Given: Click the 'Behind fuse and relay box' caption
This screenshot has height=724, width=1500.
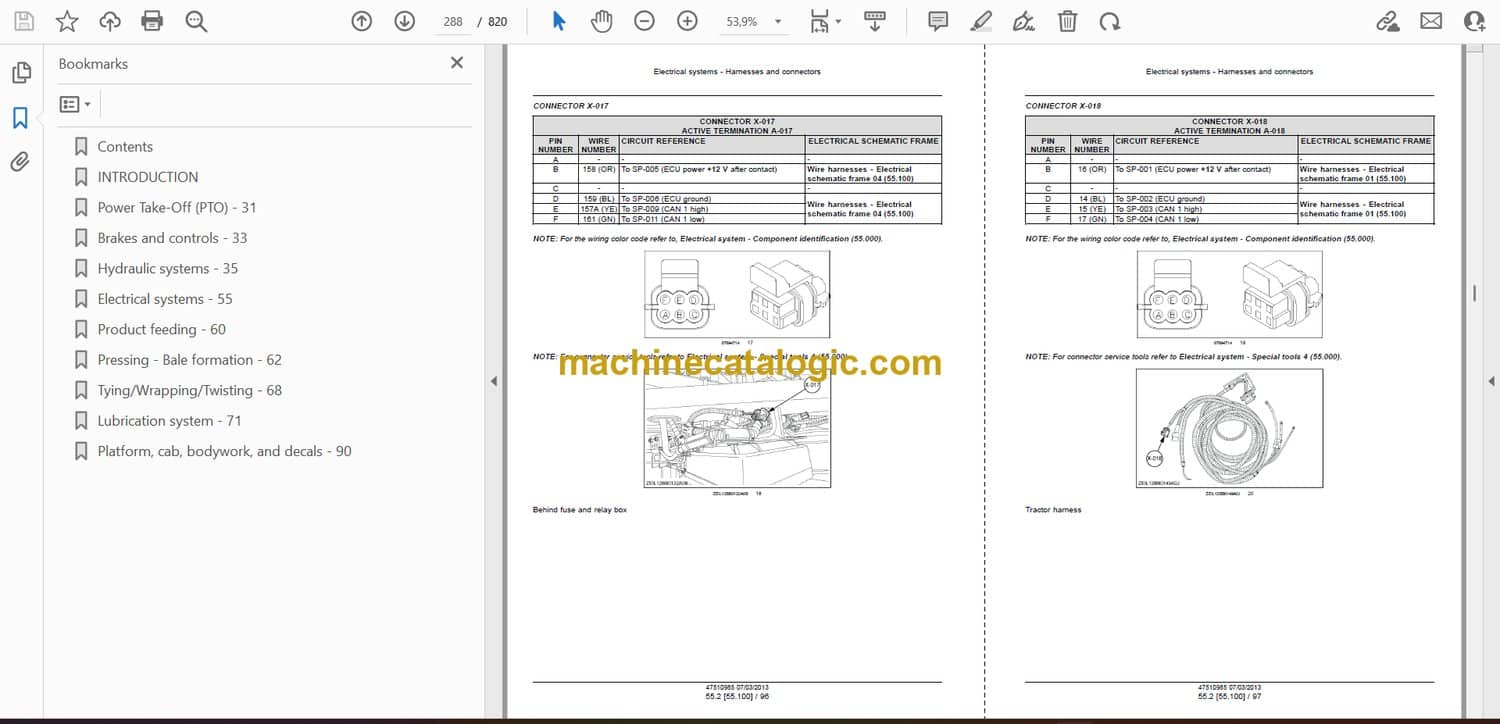Looking at the screenshot, I should pyautogui.click(x=580, y=510).
